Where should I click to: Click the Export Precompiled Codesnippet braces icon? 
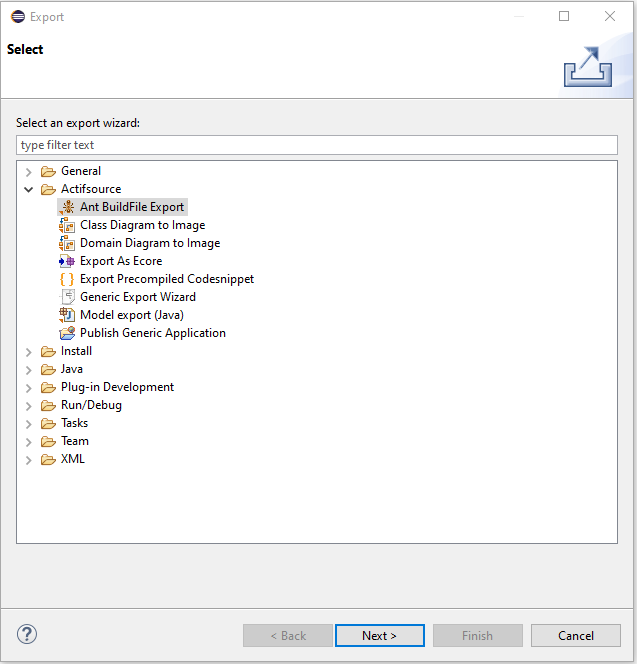[67, 279]
